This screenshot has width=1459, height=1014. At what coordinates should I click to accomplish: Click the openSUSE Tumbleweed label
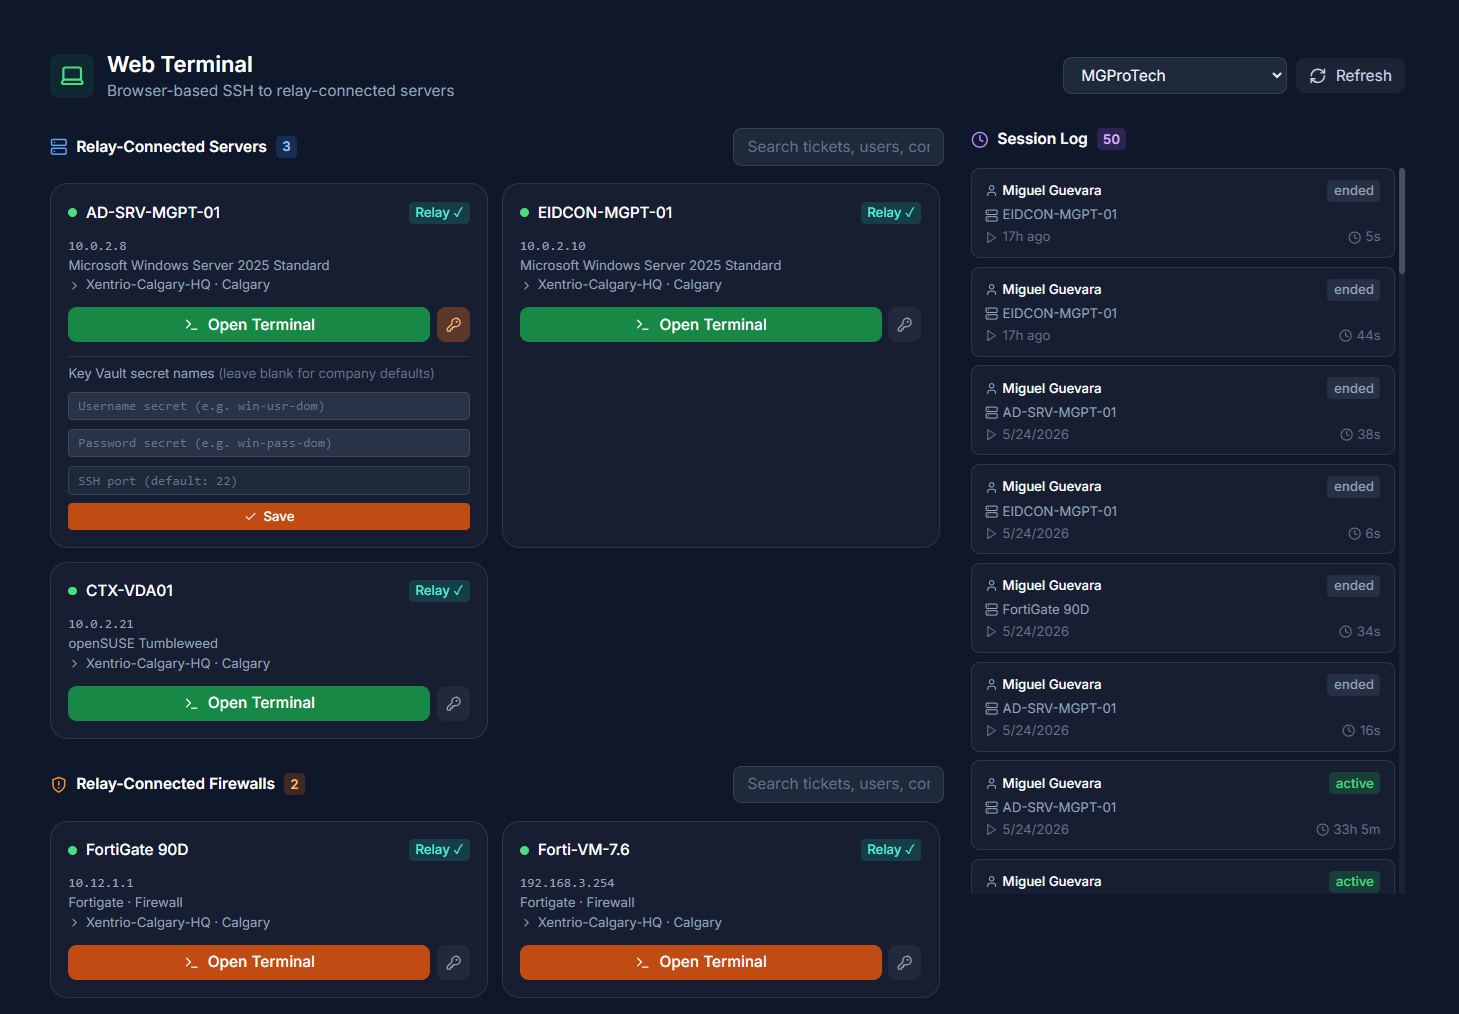[x=143, y=644]
